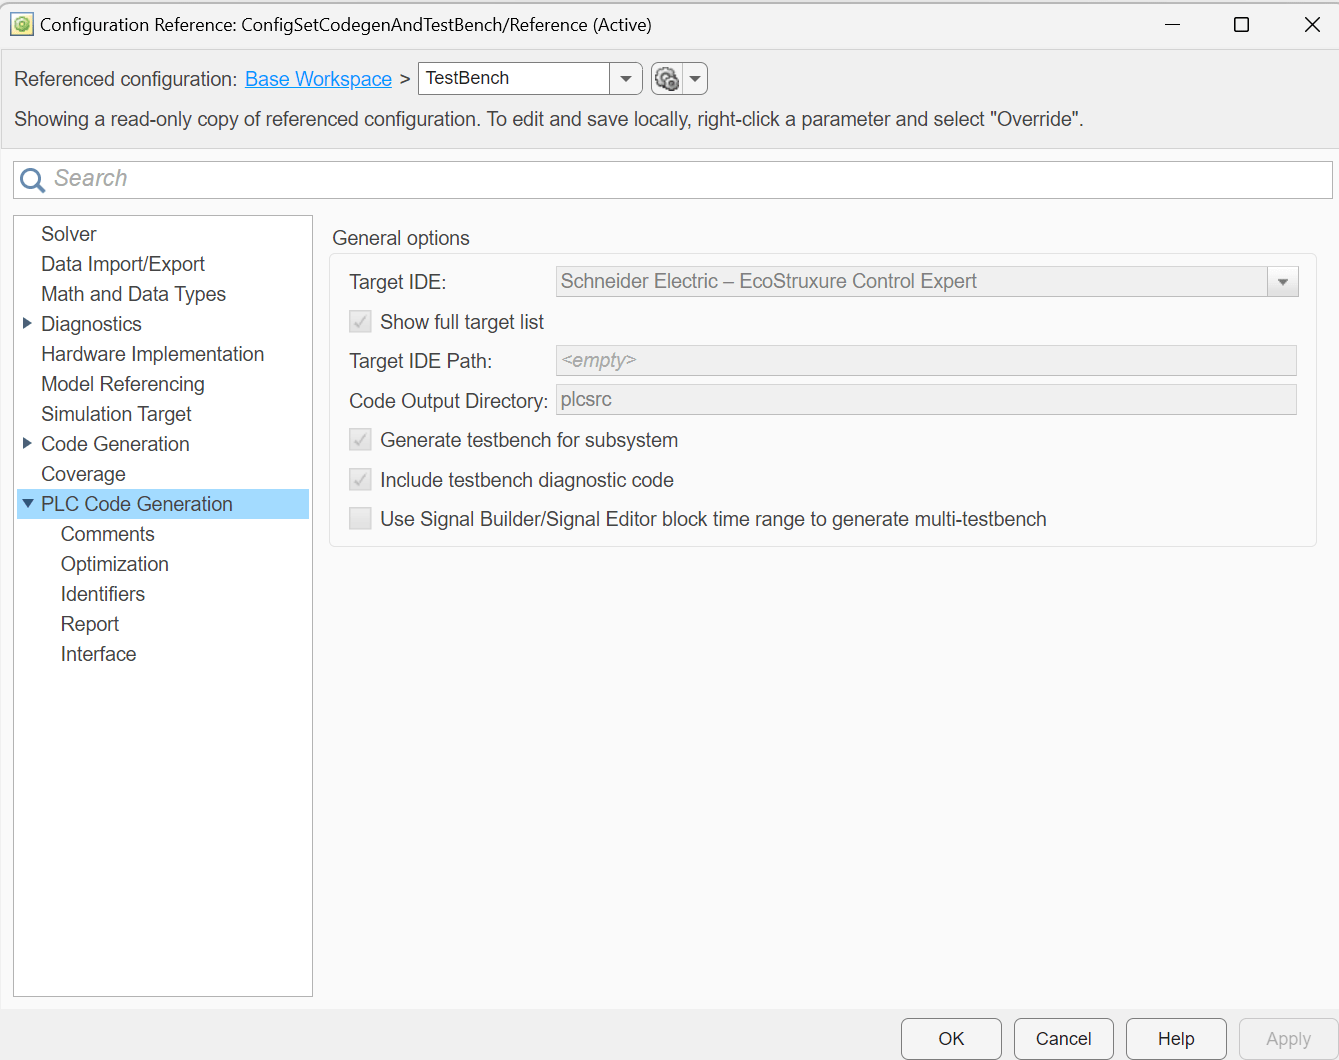Follow the Base Workspace link
Screen dimensions: 1339x1060
pos(318,78)
